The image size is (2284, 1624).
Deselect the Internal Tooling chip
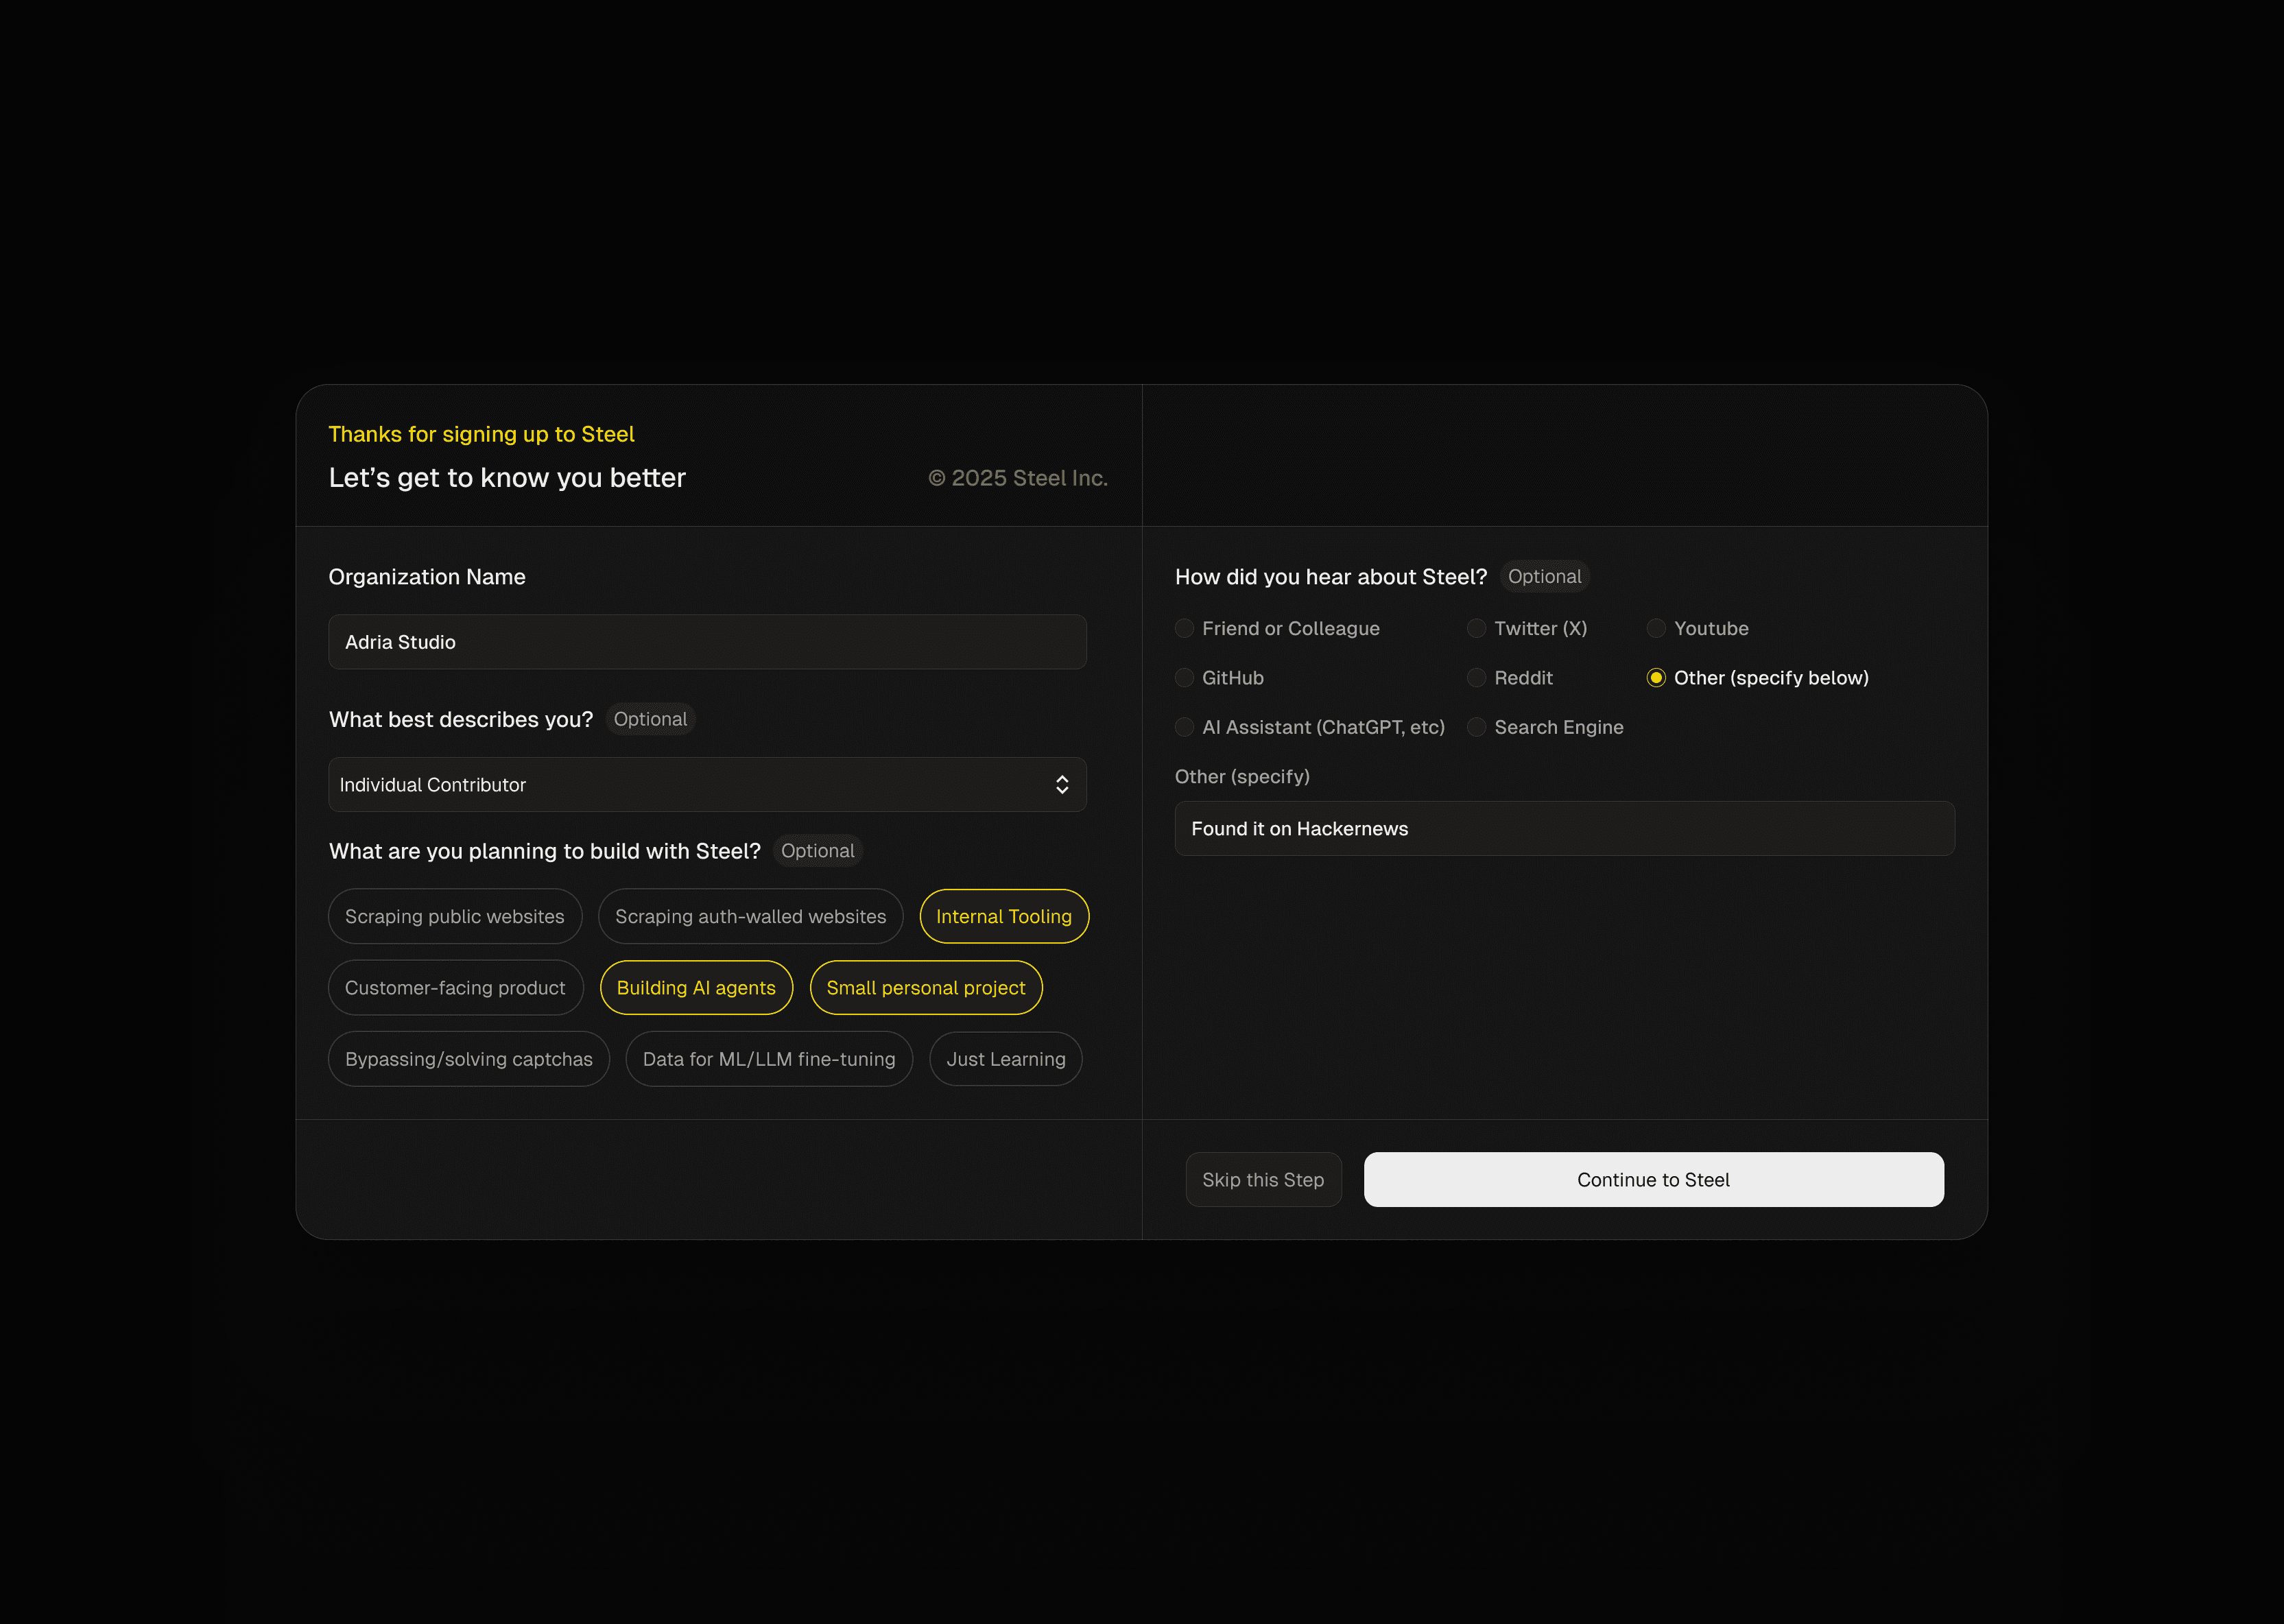tap(1003, 917)
